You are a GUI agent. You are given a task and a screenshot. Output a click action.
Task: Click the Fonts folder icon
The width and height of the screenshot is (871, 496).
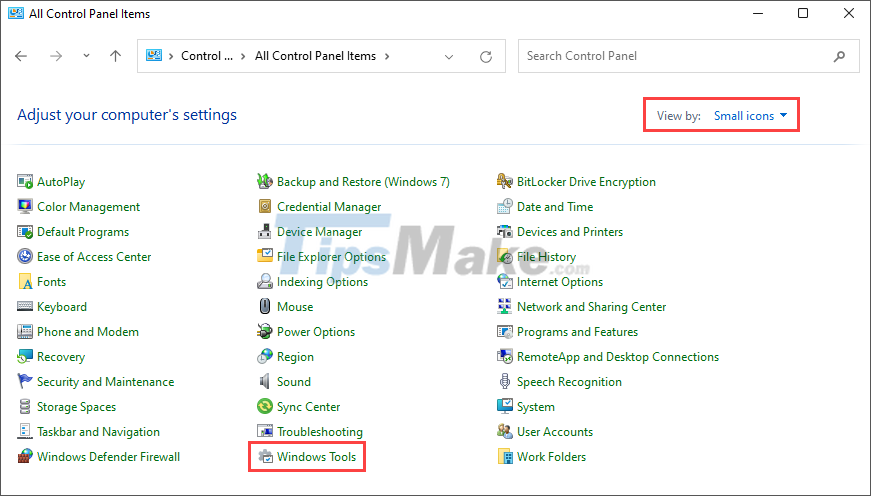click(x=25, y=282)
